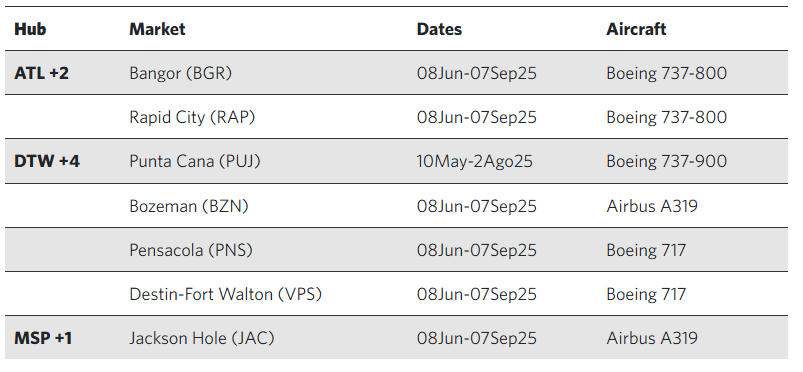Screen dimensions: 803x372
Task: Click the Bozeman (BZN) market cell
Action: click(x=189, y=206)
